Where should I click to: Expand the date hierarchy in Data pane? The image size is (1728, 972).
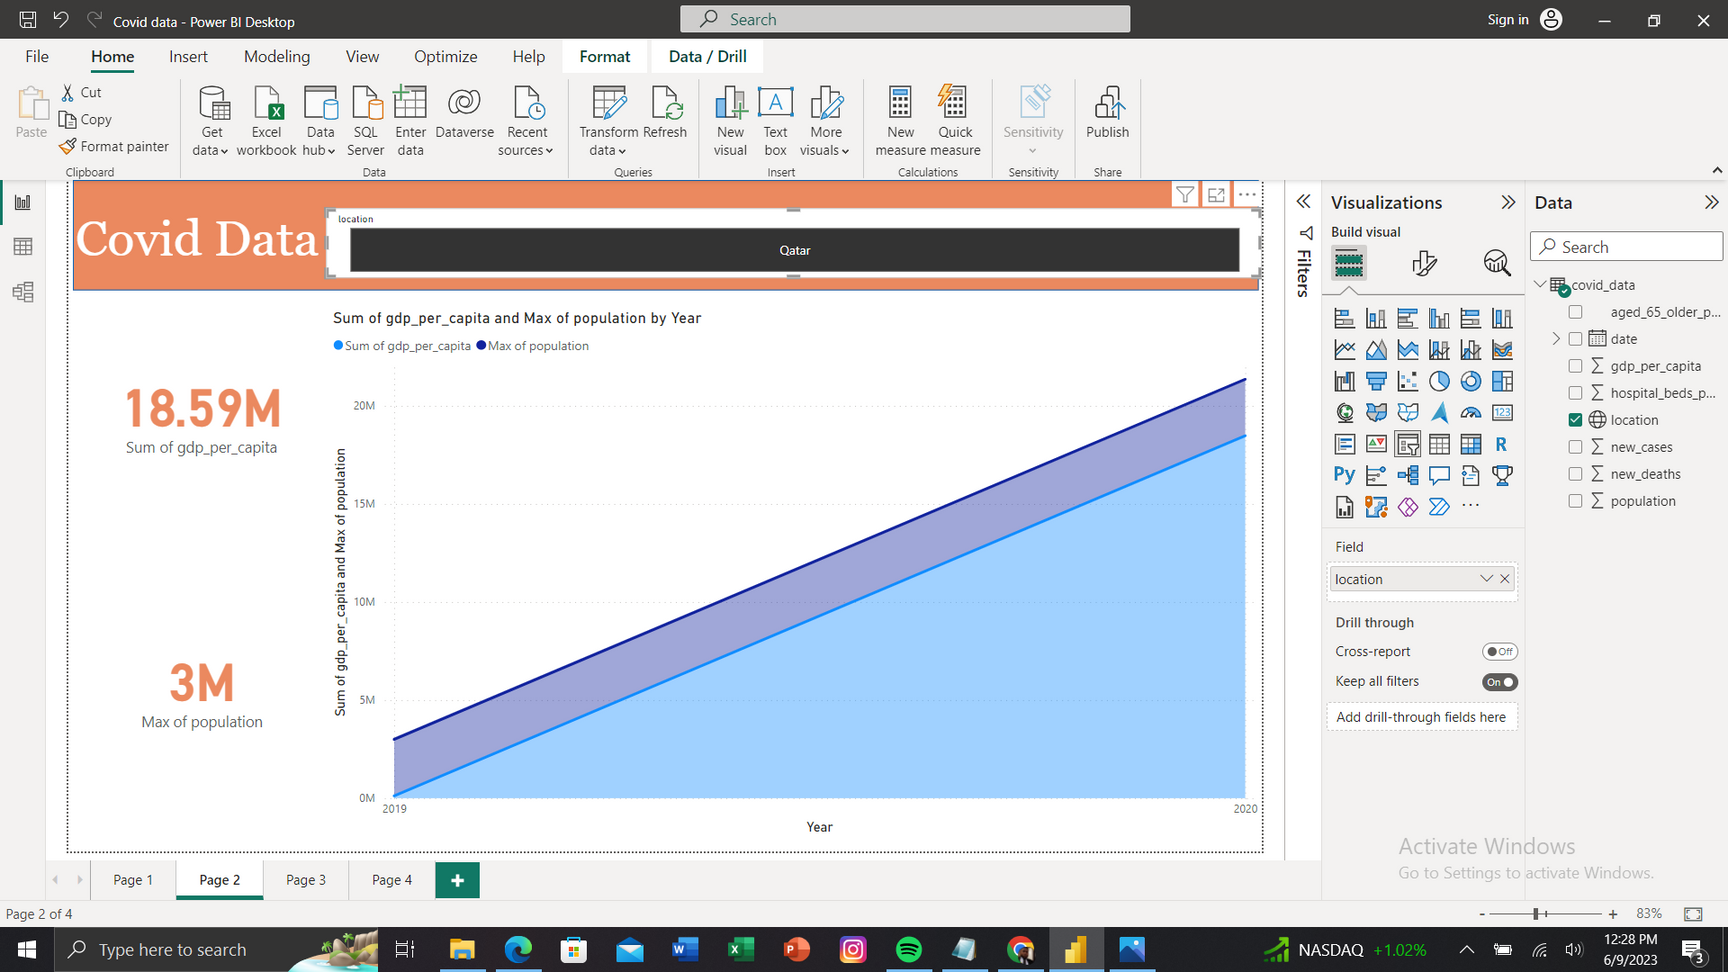click(x=1556, y=339)
